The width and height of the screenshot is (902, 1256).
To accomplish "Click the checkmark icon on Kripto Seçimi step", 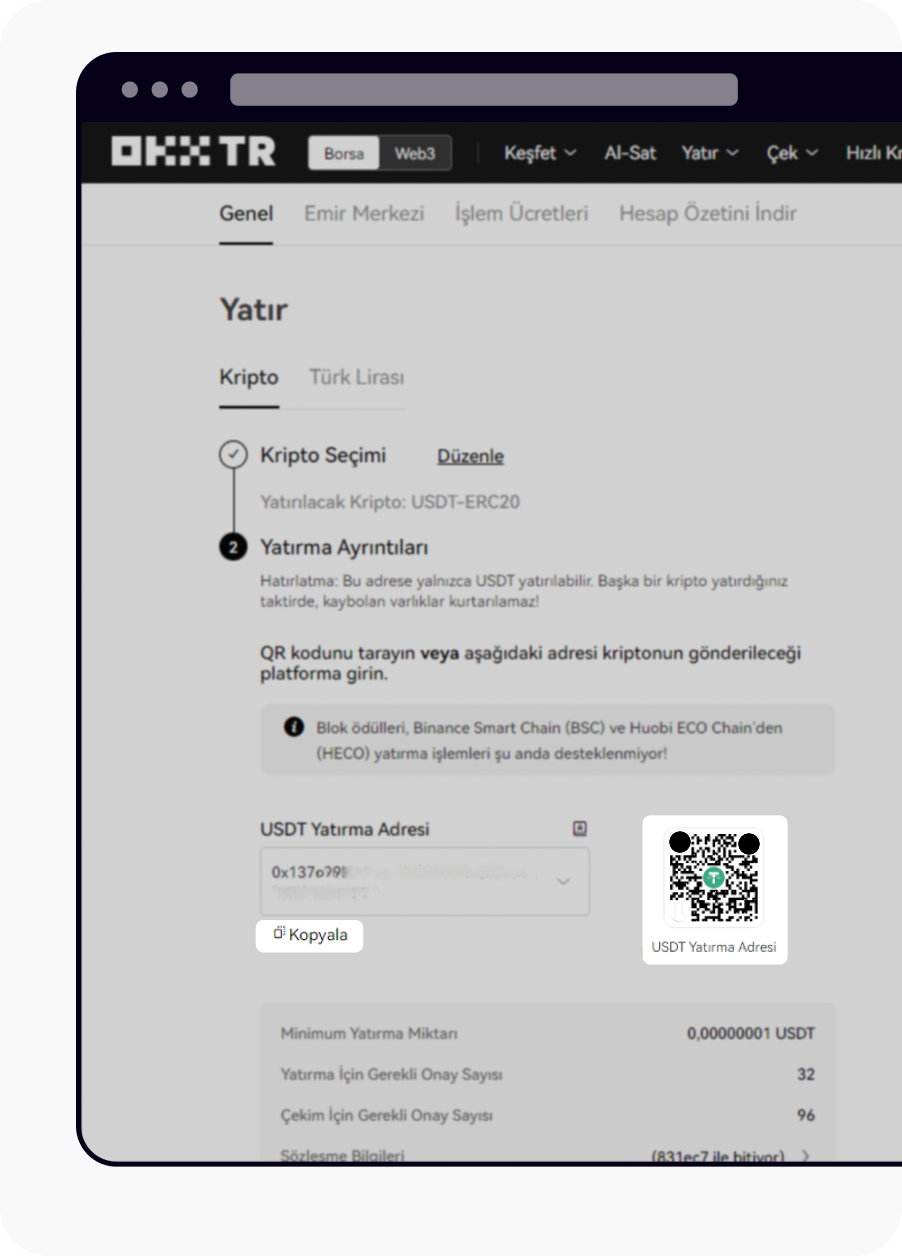I will (x=232, y=454).
